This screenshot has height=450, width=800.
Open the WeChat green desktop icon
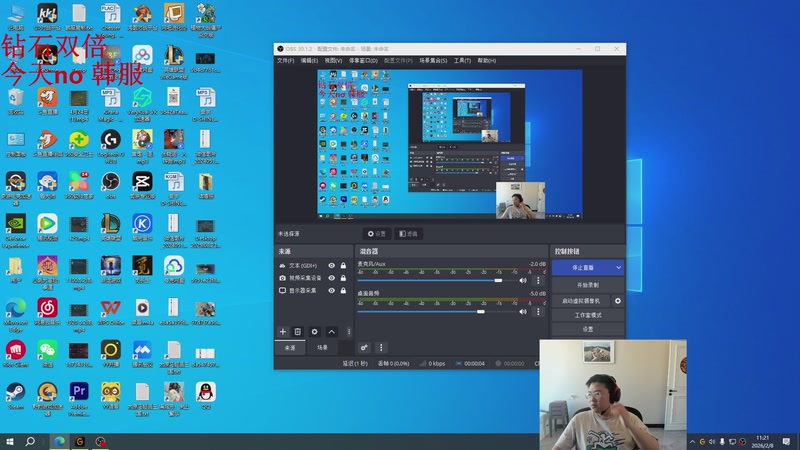tap(47, 354)
